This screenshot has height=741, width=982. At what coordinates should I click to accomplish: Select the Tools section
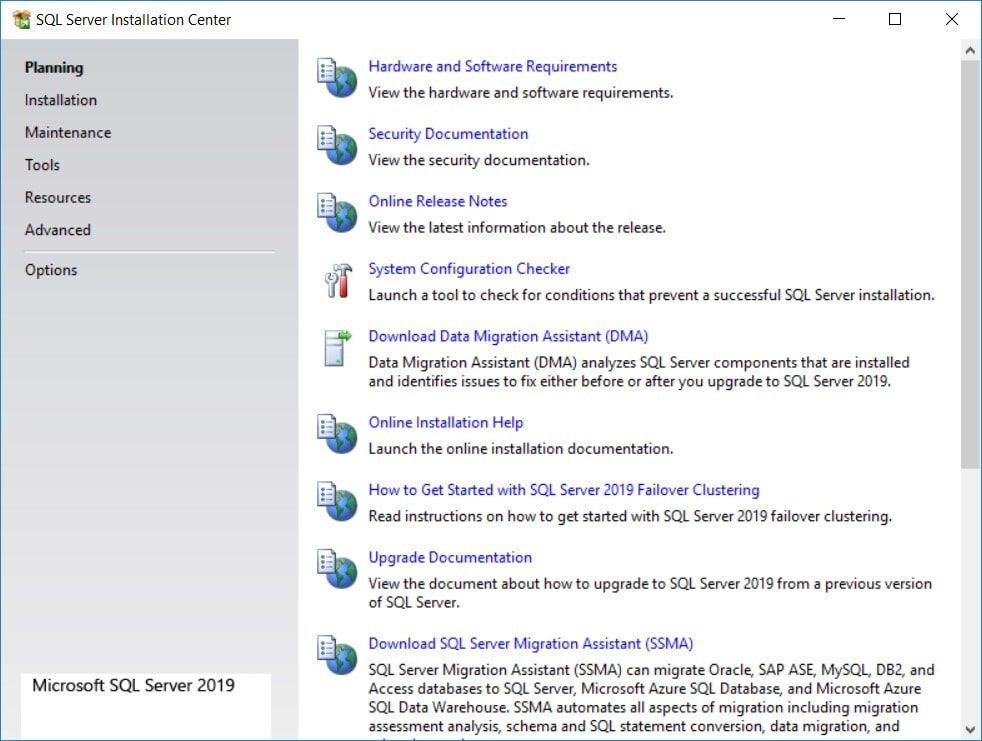coord(41,165)
